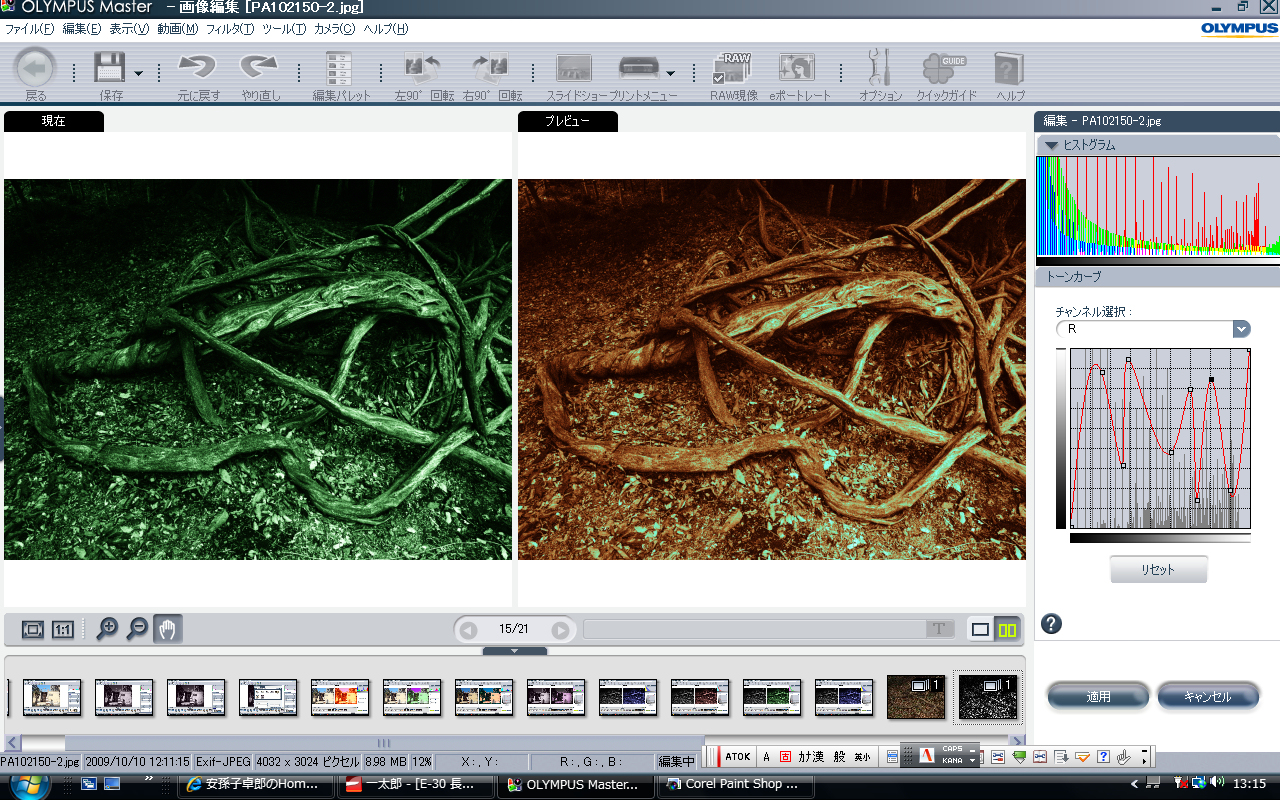The image size is (1280, 800).
Task: Toggle the カナ漢 input mode on IME bar
Action: [x=811, y=757]
